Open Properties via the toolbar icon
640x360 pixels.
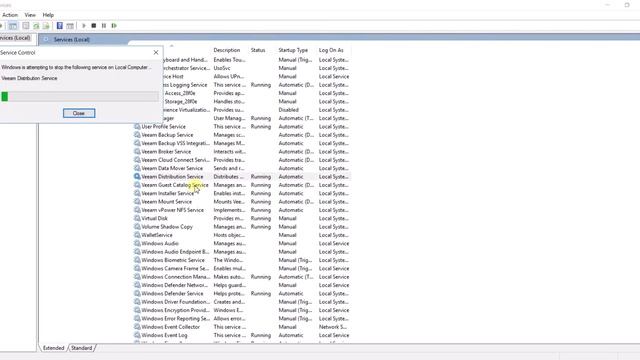[x=26, y=26]
